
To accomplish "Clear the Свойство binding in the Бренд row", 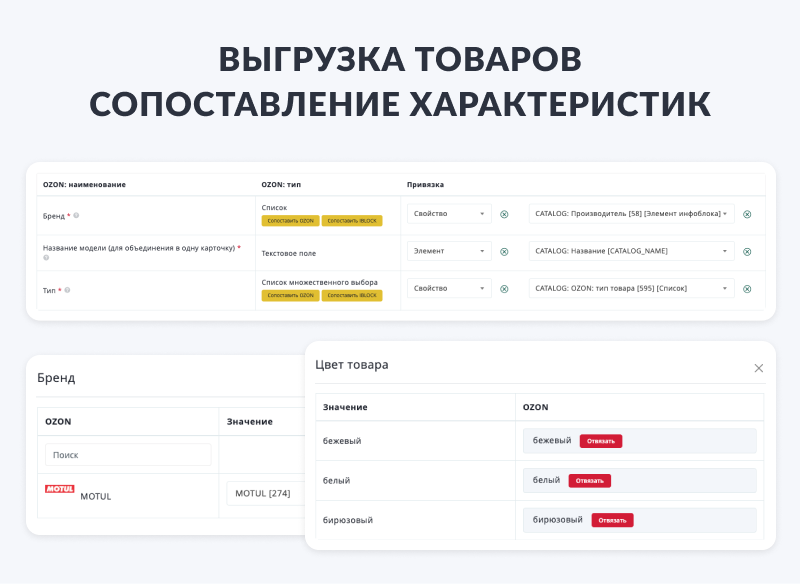I will click(x=504, y=214).
